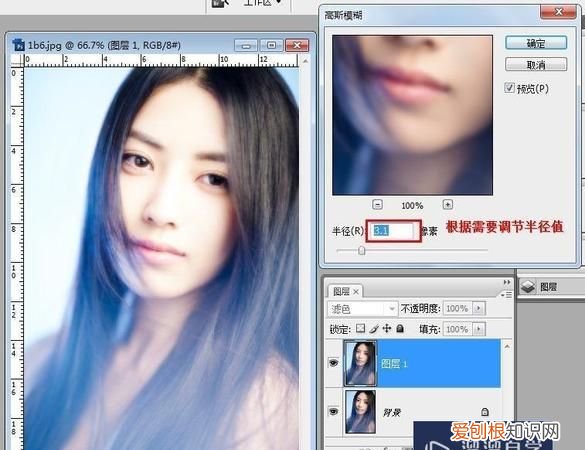Click the radius slider handle
Image resolution: width=585 pixels, height=450 pixels.
point(362,251)
